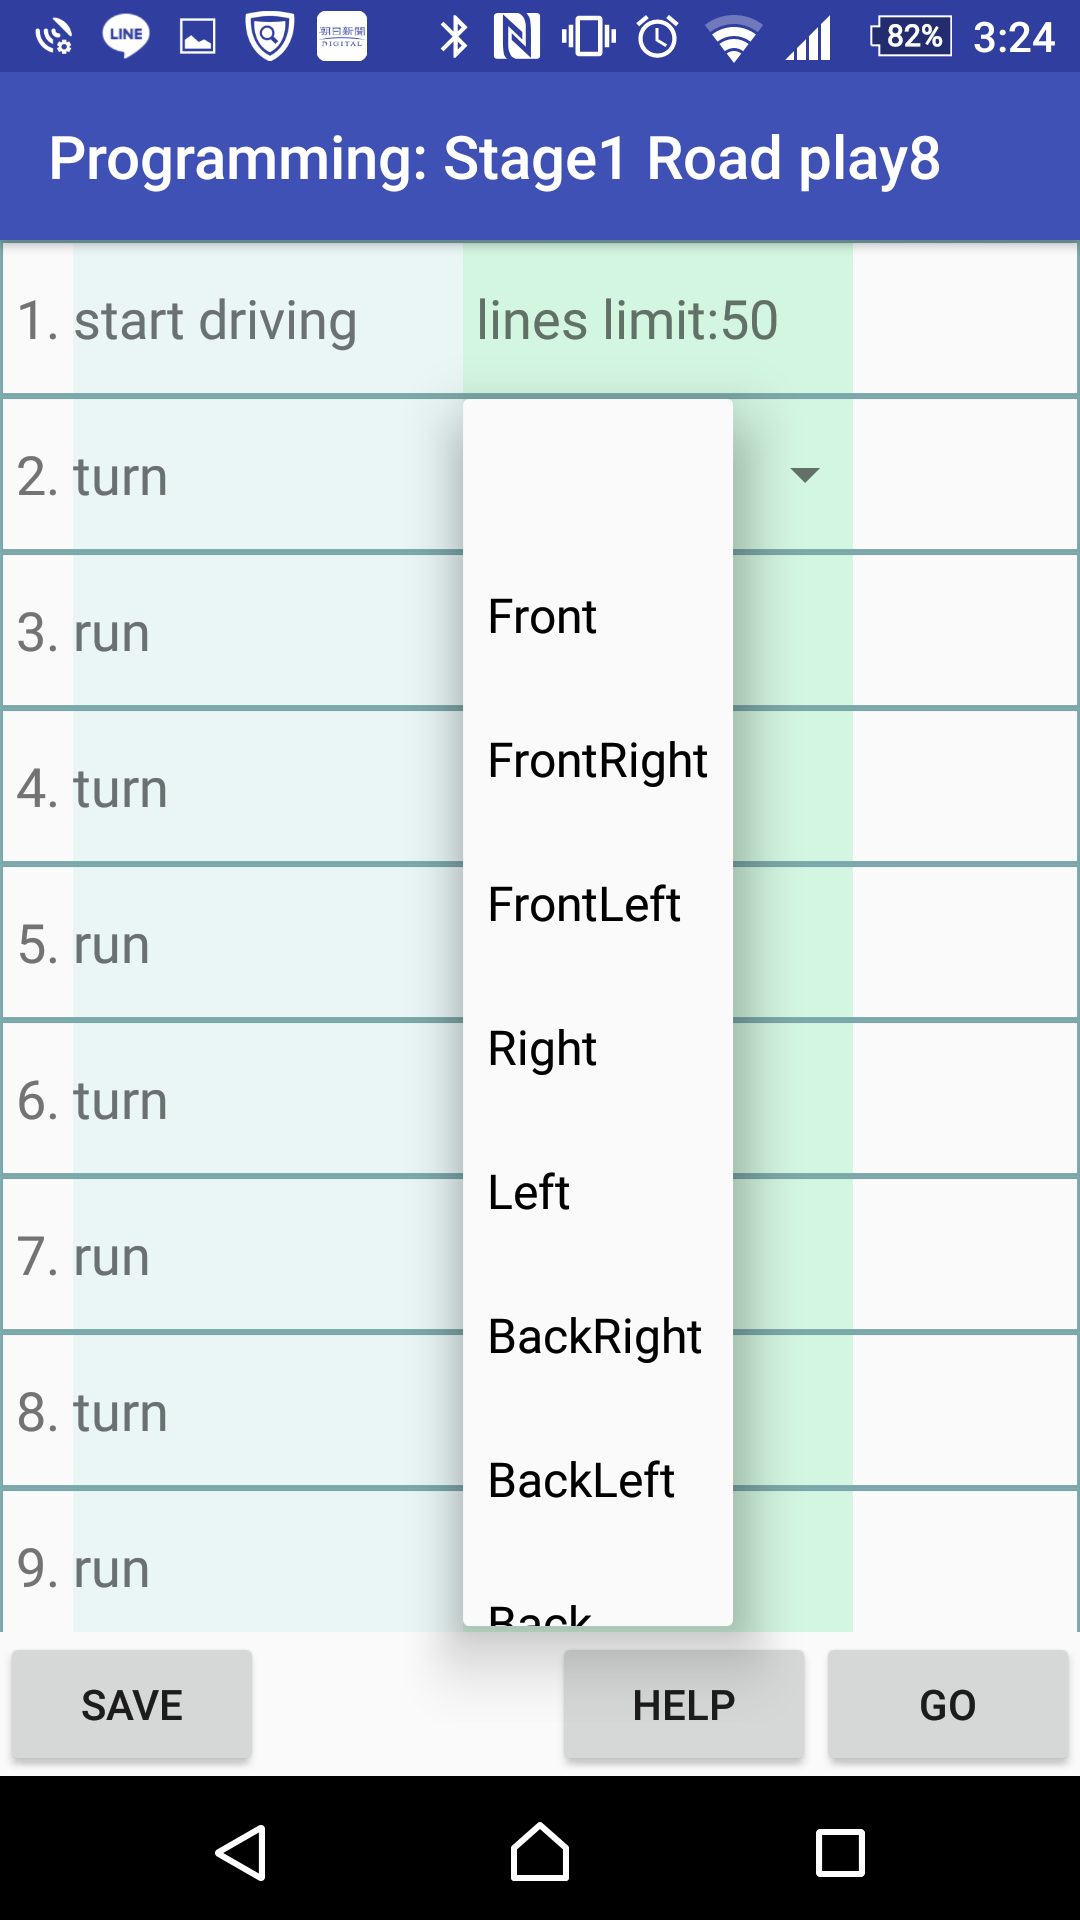The width and height of the screenshot is (1080, 1920).
Task: Choose FrontRight in the dropdown list
Action: [598, 760]
